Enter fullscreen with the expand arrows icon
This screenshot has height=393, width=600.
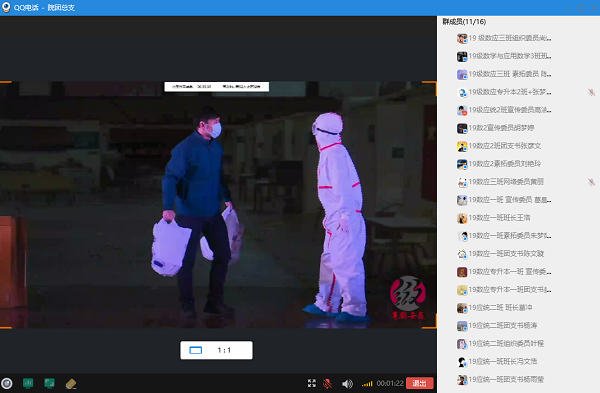312,383
